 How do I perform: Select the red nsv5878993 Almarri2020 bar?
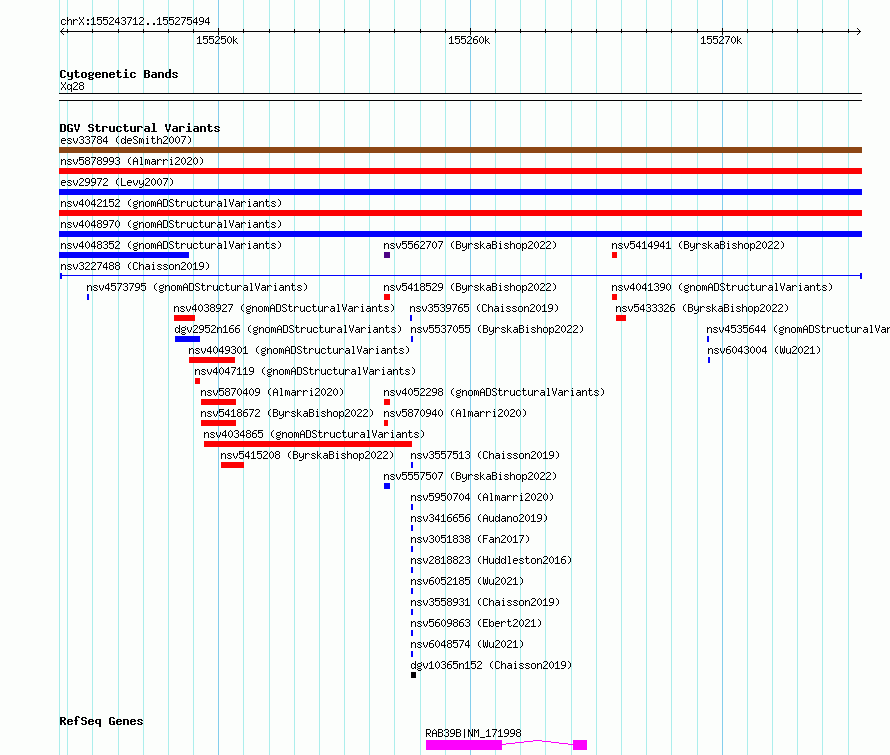(460, 171)
